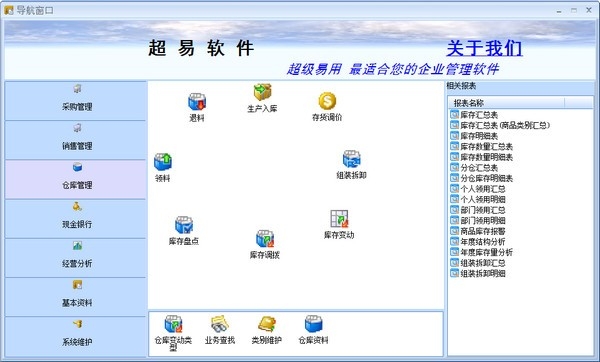Screen dimensions: 600x362
Task: Follow the 关于我们 link
Action: (484, 48)
